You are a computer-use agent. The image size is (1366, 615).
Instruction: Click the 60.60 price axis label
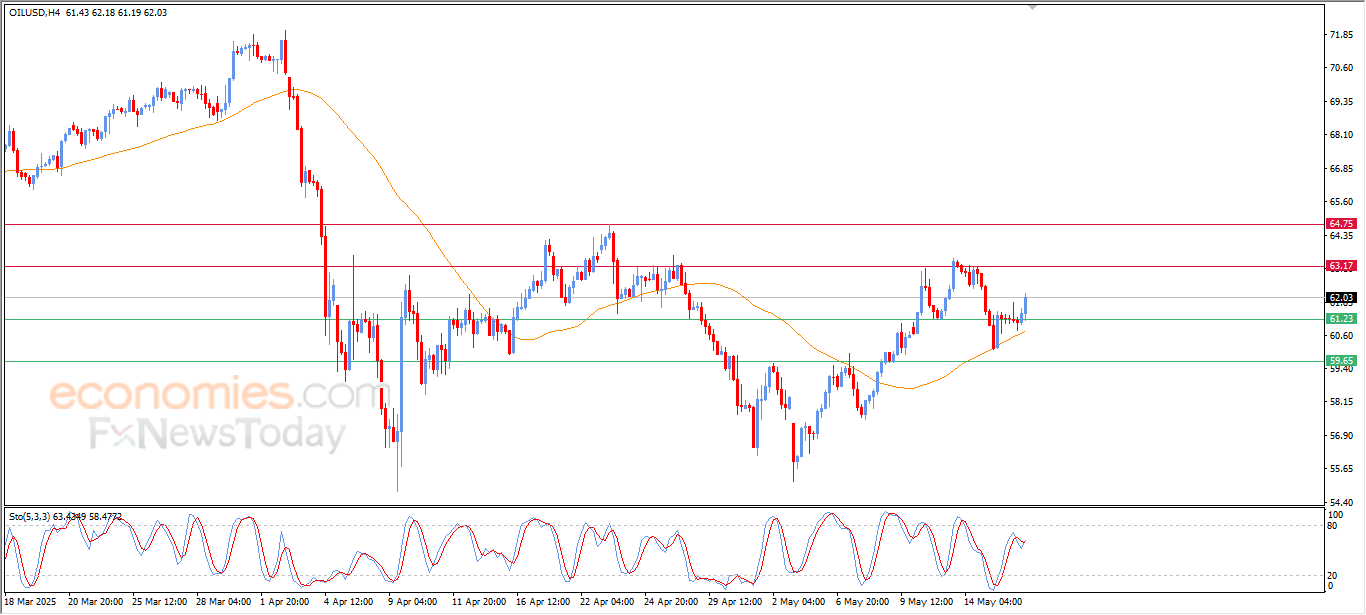1342,335
